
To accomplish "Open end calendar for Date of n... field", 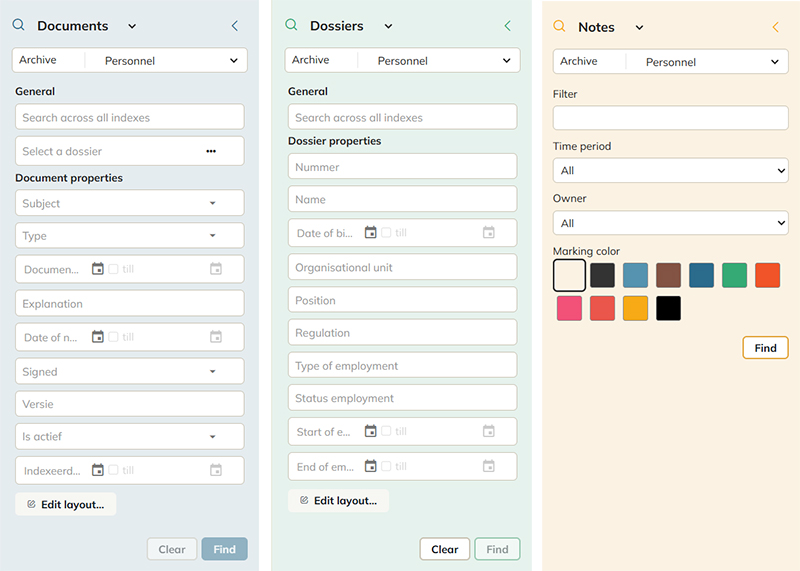I will pyautogui.click(x=216, y=337).
